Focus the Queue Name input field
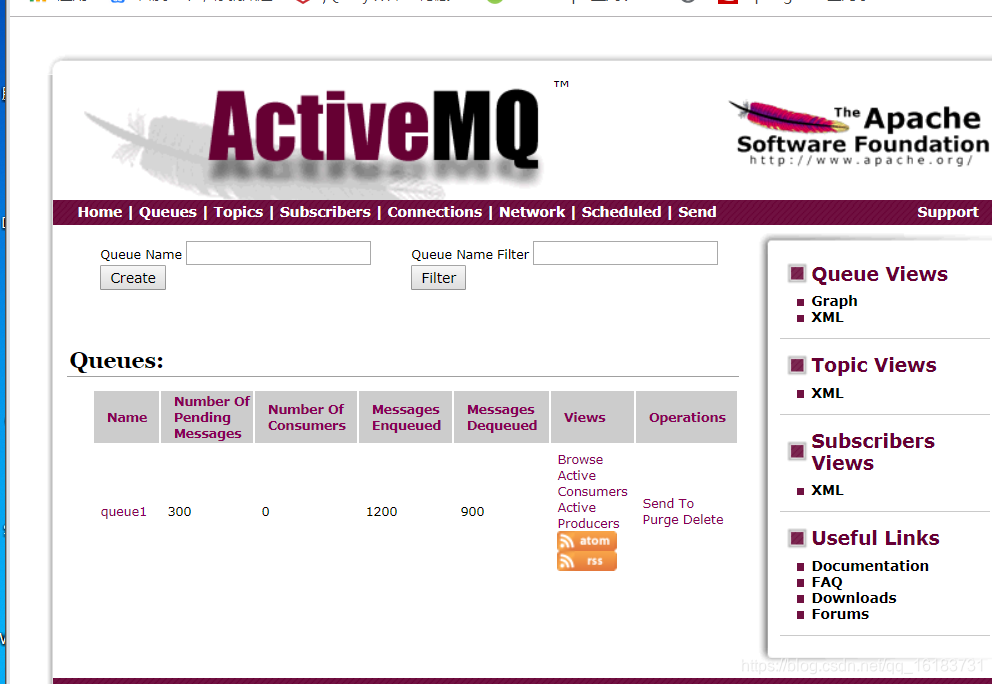This screenshot has height=684, width=992. click(x=278, y=253)
